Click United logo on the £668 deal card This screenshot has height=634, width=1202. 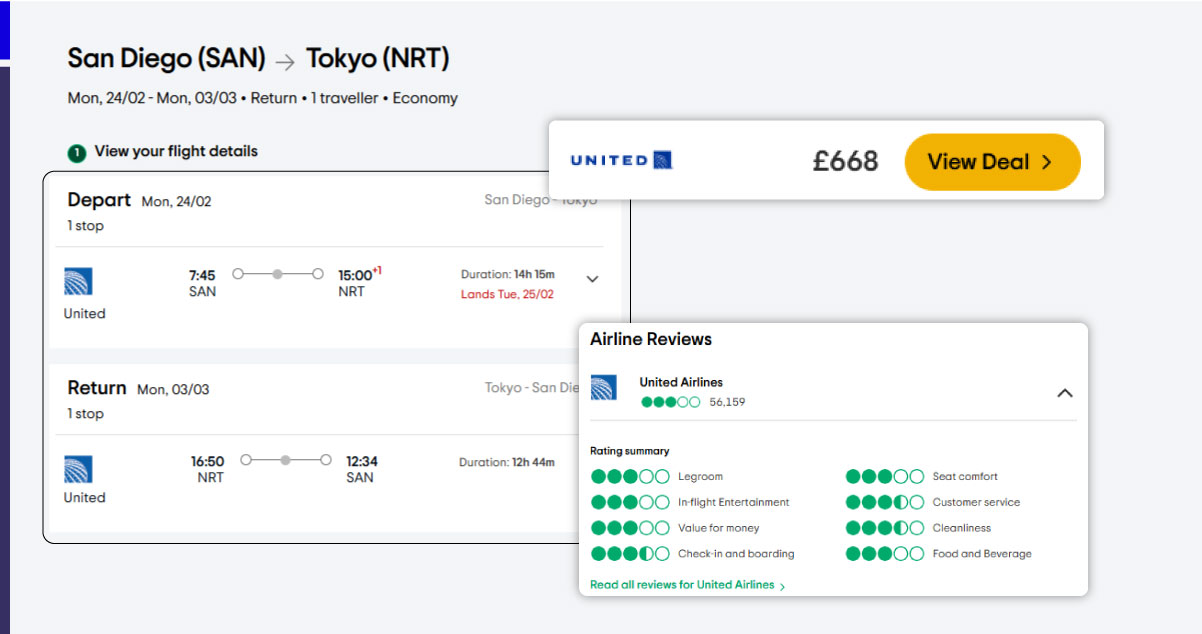coord(620,160)
